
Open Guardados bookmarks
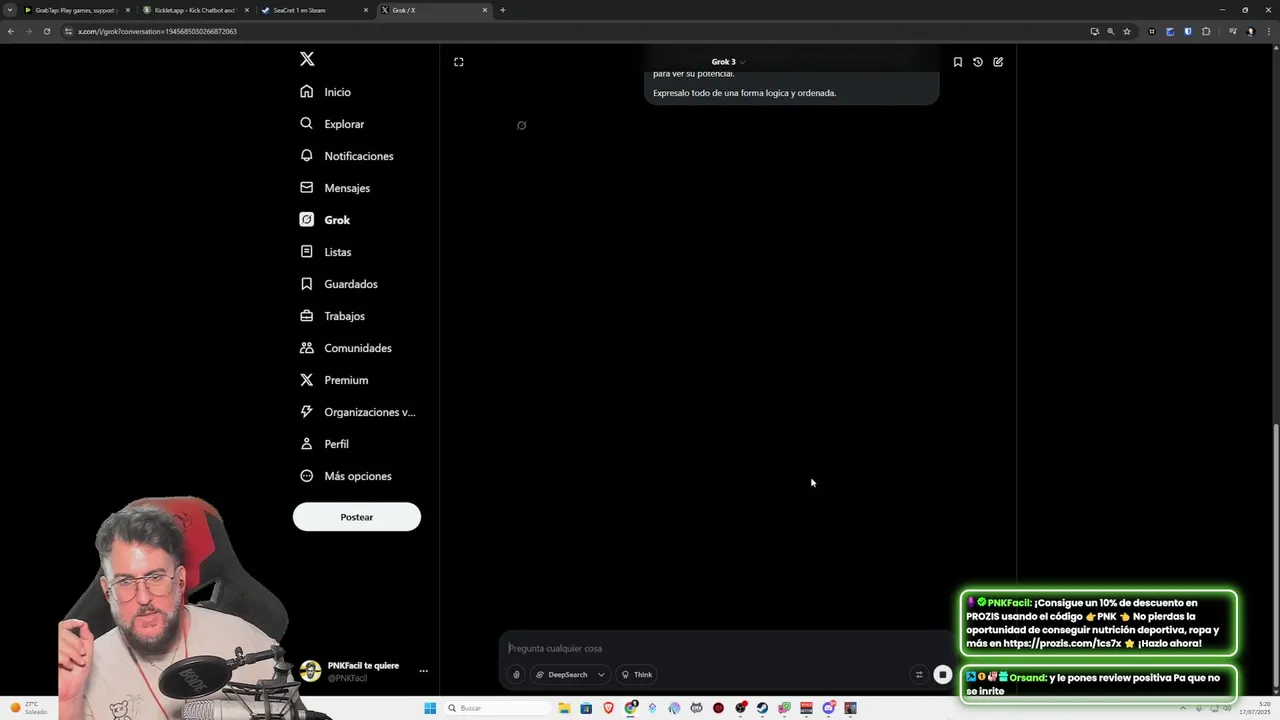click(x=338, y=284)
